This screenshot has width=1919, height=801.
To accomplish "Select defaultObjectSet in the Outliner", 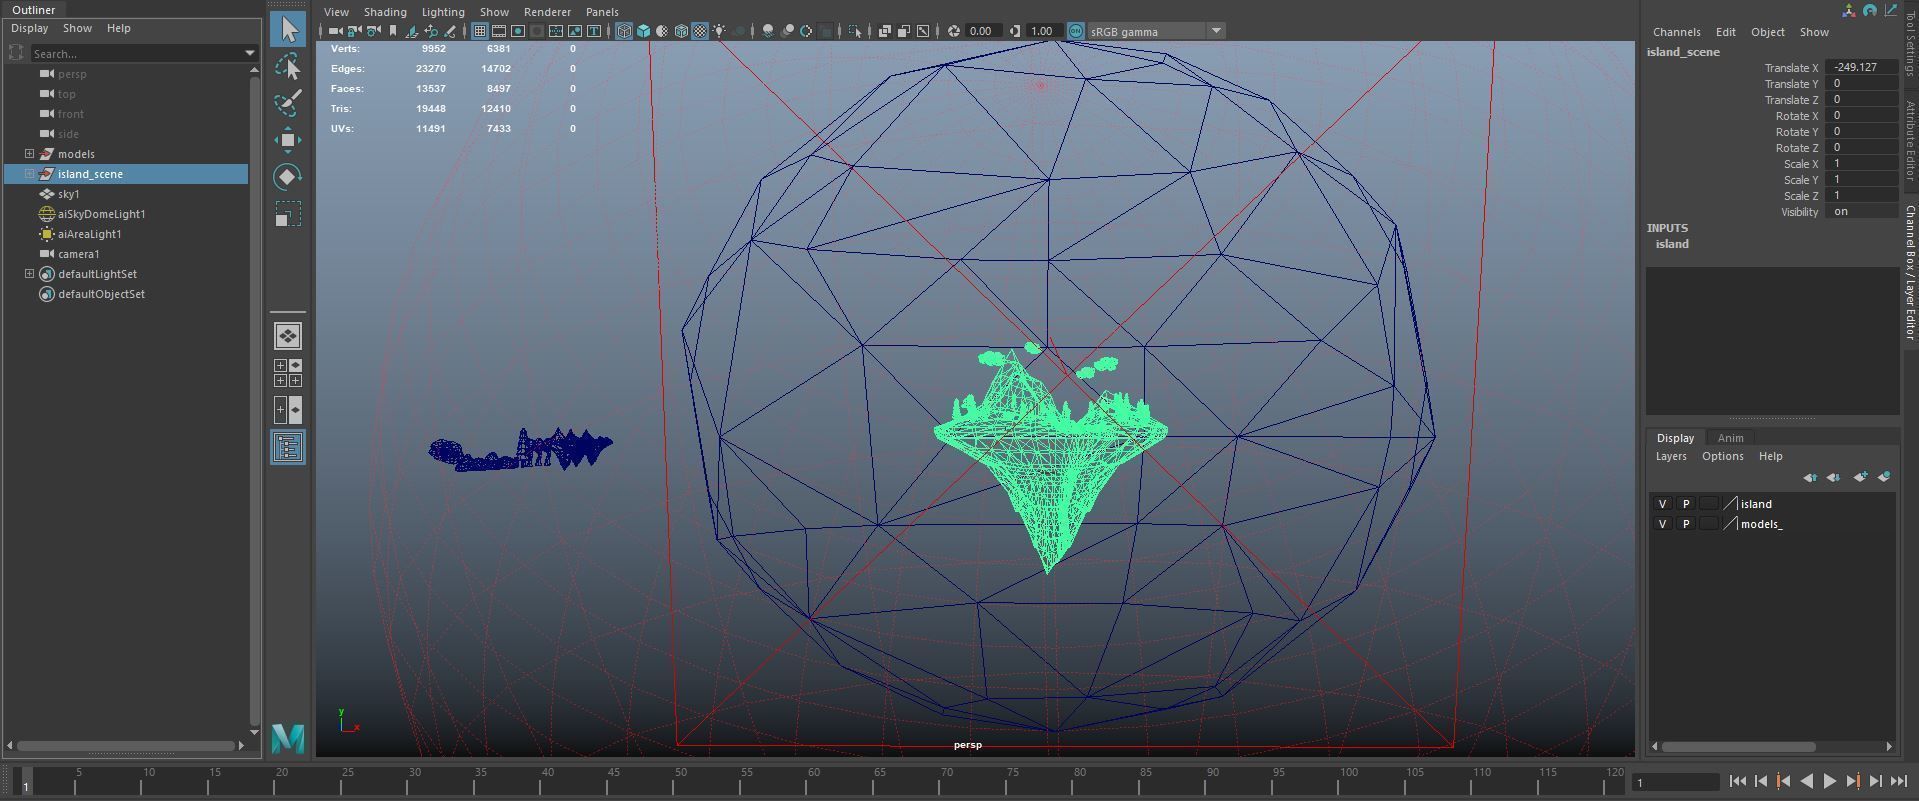I will (x=101, y=294).
